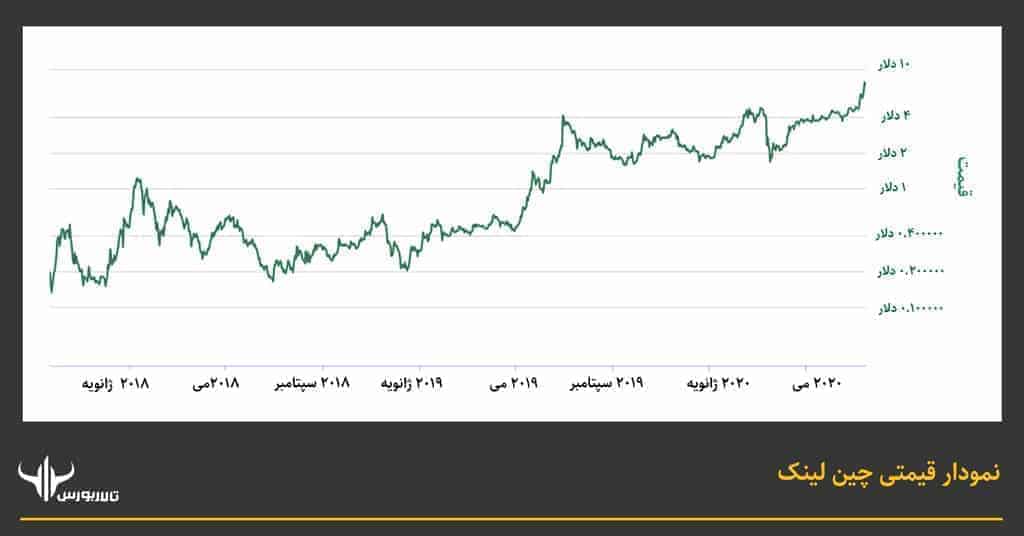The image size is (1024, 536).
Task: Click the Talarbourse logo text
Action: [88, 496]
